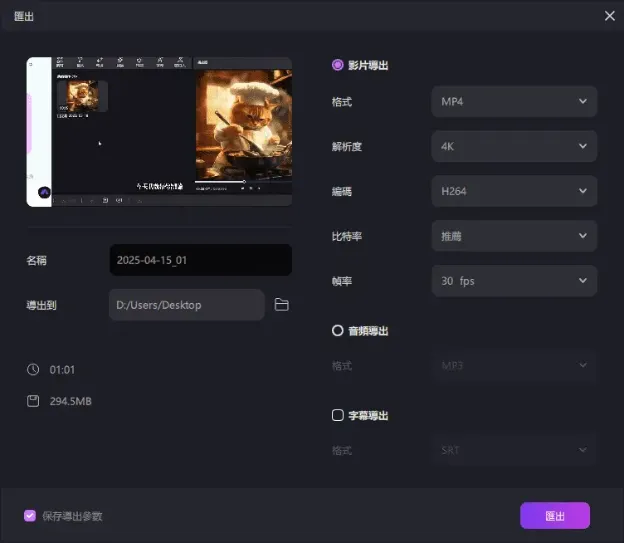Edit the name field 2025-04-15_01
This screenshot has width=624, height=543.
201,260
